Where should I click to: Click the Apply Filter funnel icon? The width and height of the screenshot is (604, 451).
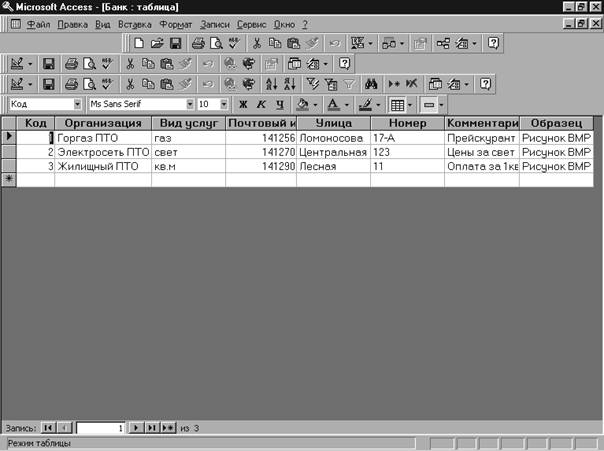click(349, 84)
